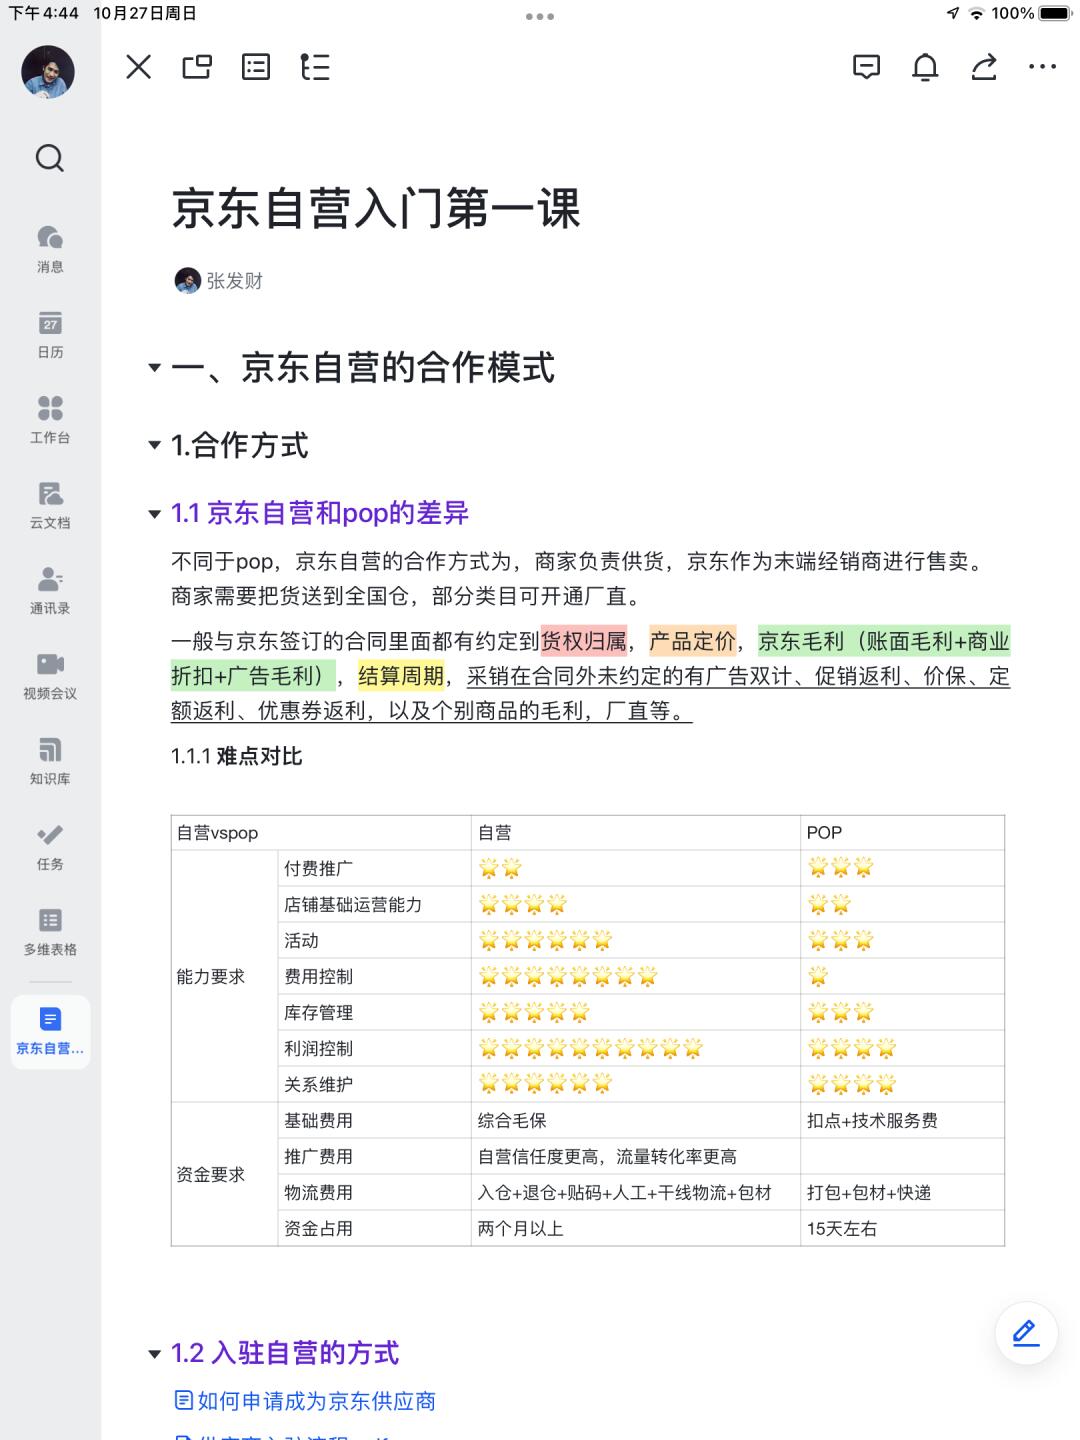Open notification bell settings

pos(925,67)
